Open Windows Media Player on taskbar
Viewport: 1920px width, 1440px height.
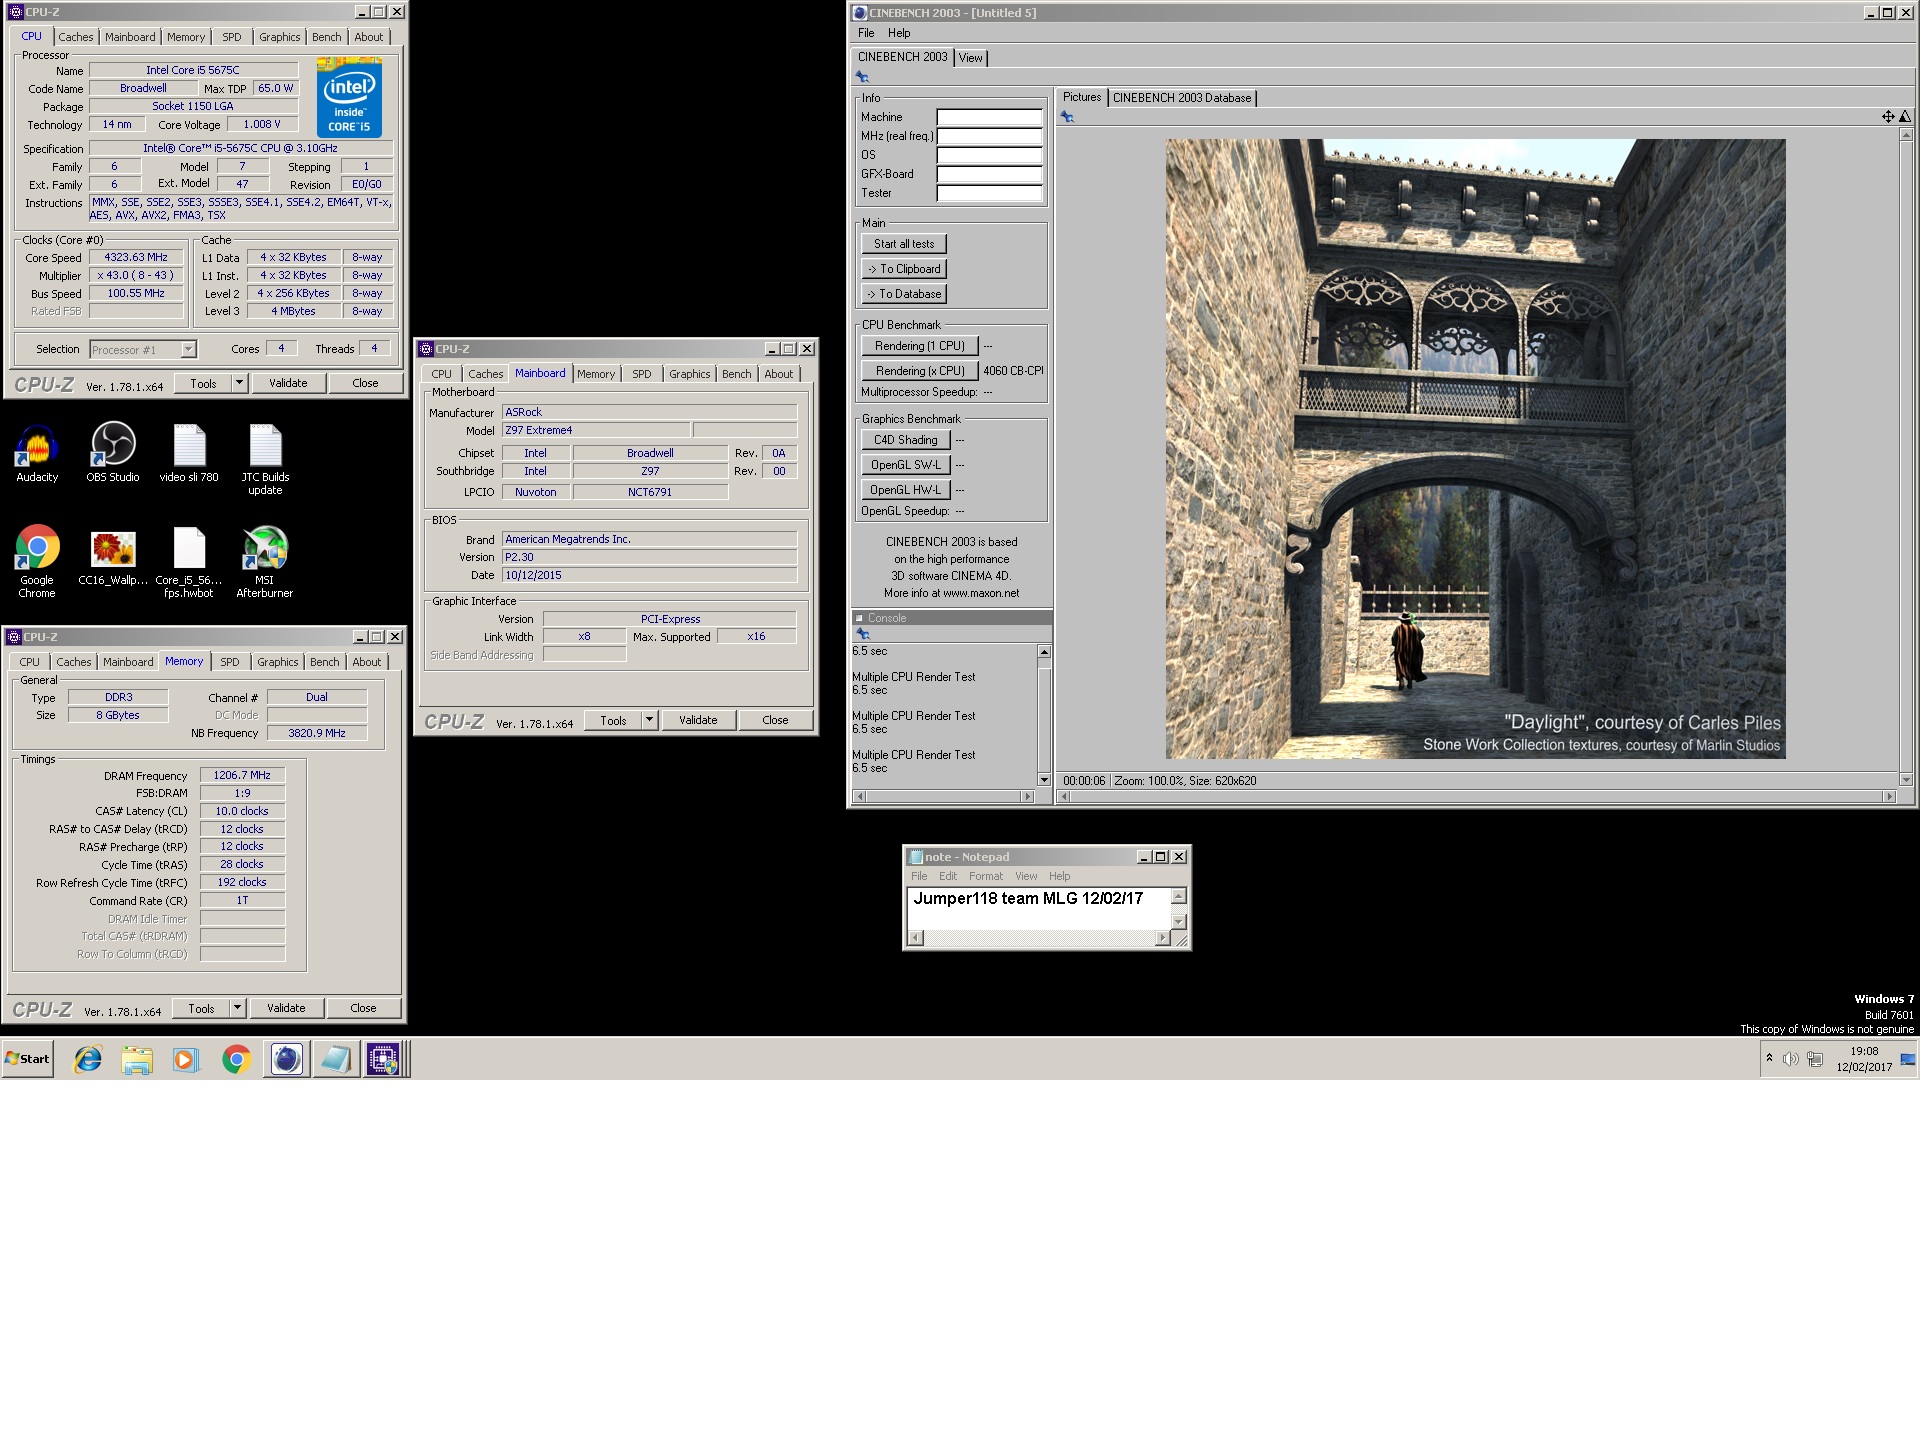tap(186, 1059)
